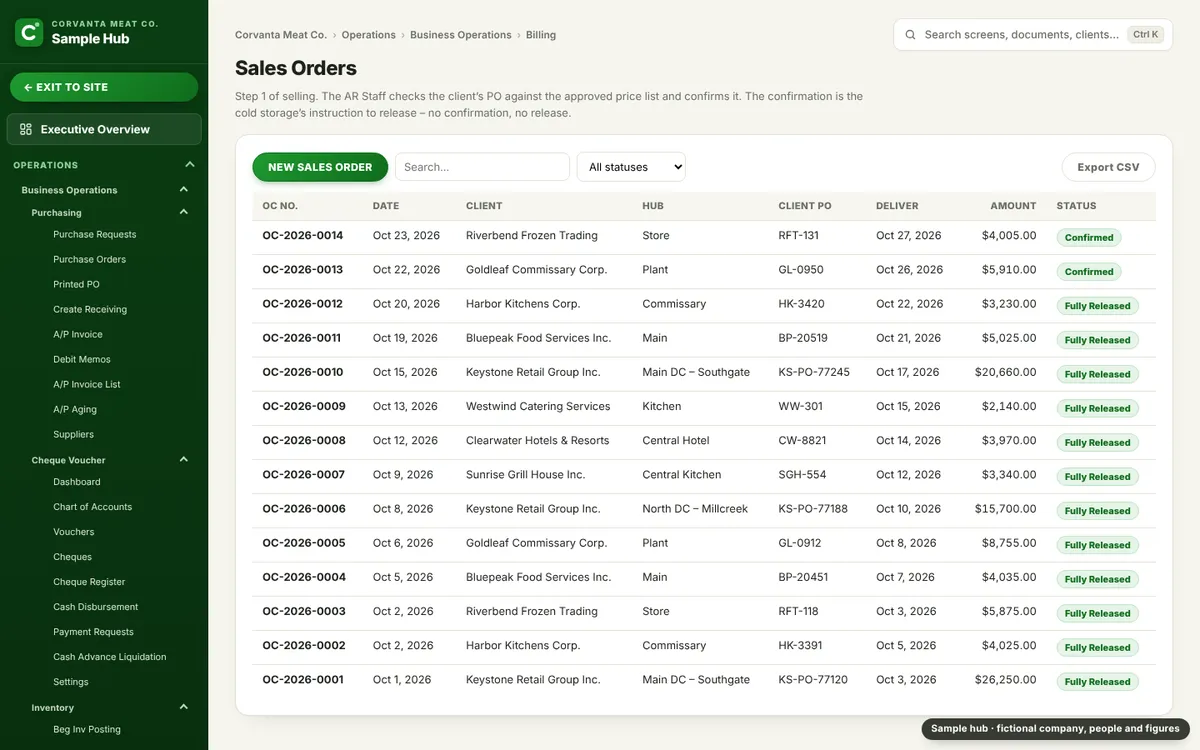Open Executive Overview page
This screenshot has width=1200, height=750.
tap(104, 129)
